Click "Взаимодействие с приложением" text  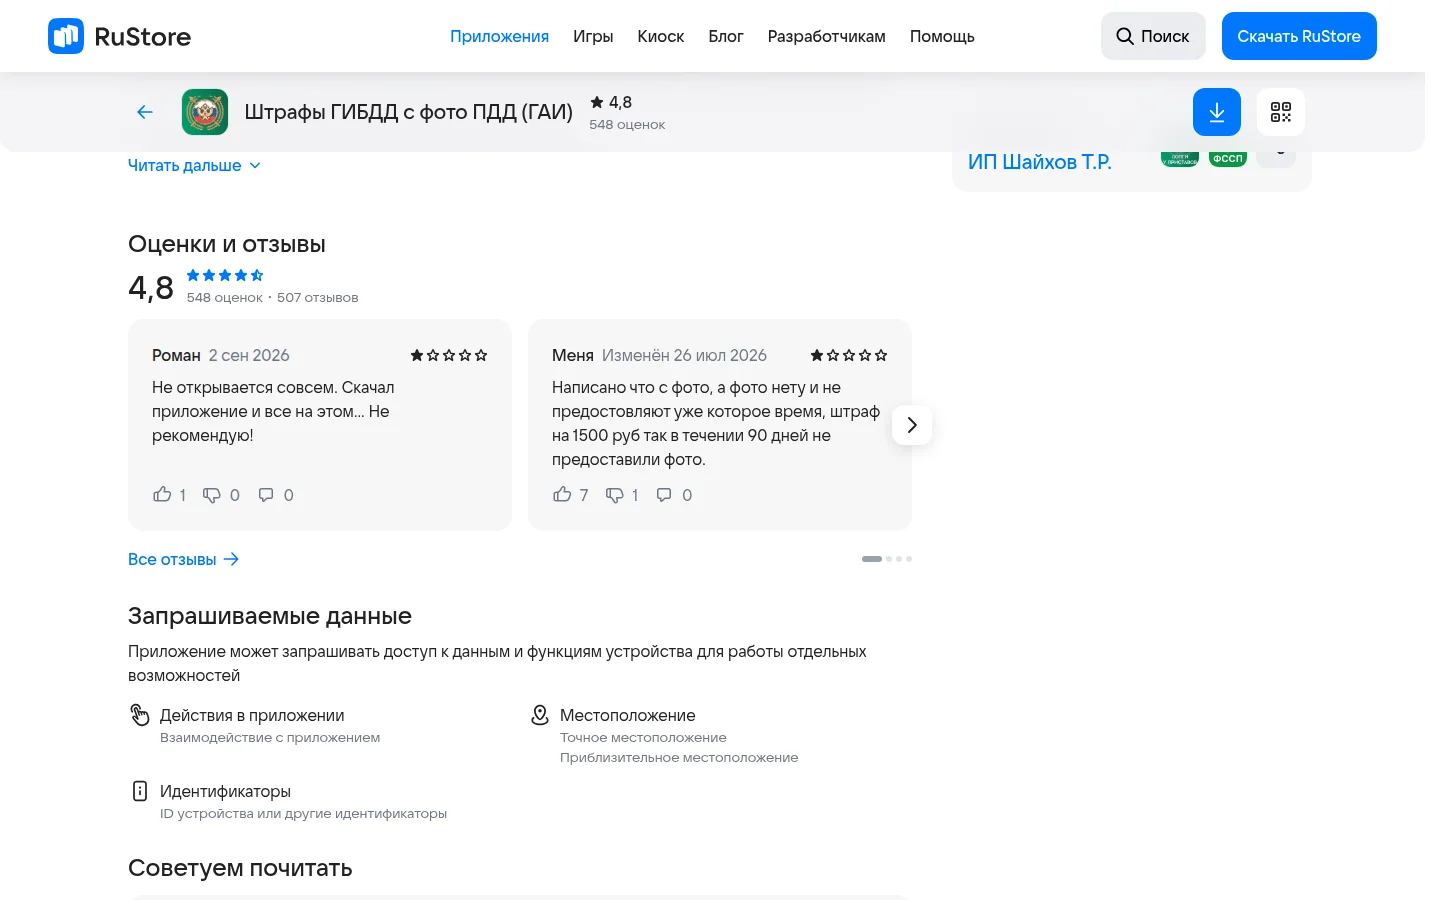coord(270,738)
